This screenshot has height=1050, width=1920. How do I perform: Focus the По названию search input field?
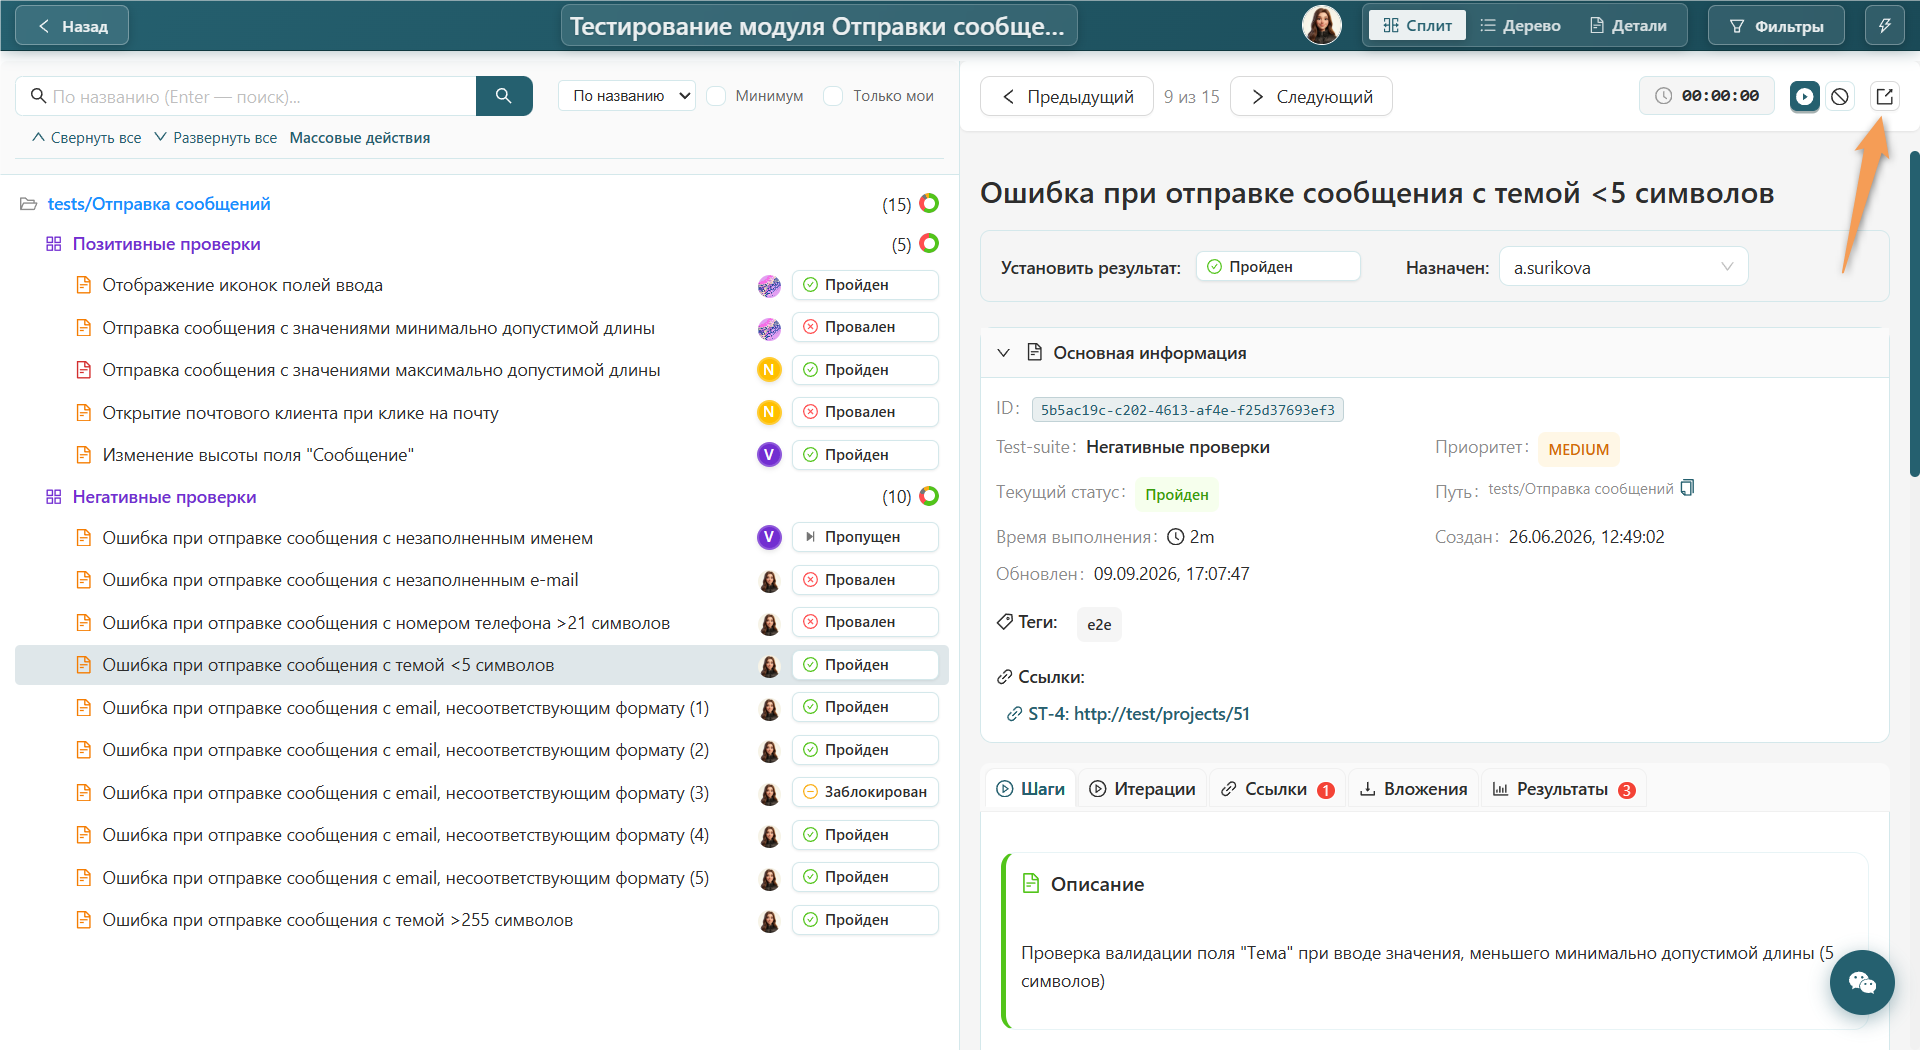pos(246,96)
